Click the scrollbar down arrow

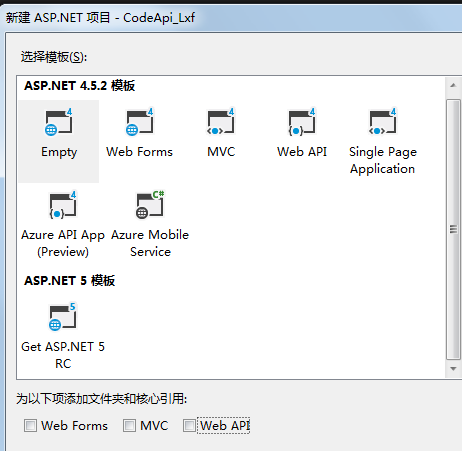click(453, 369)
